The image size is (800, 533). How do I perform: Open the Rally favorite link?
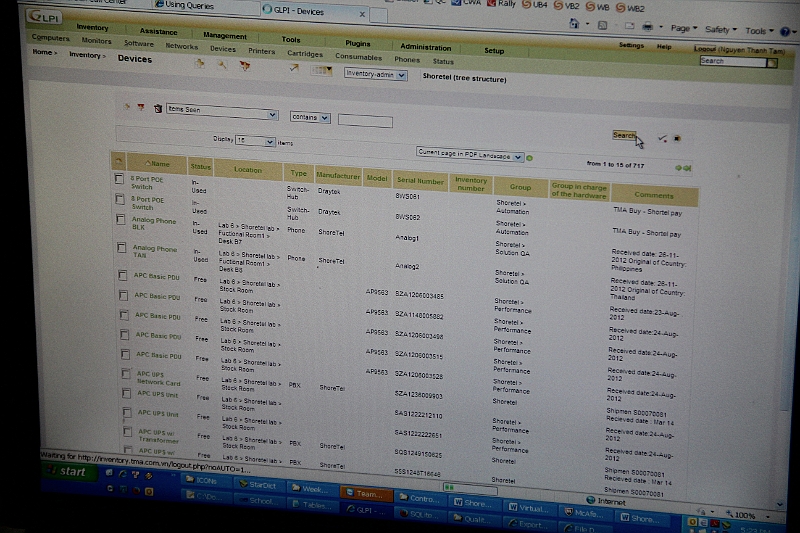pos(502,4)
